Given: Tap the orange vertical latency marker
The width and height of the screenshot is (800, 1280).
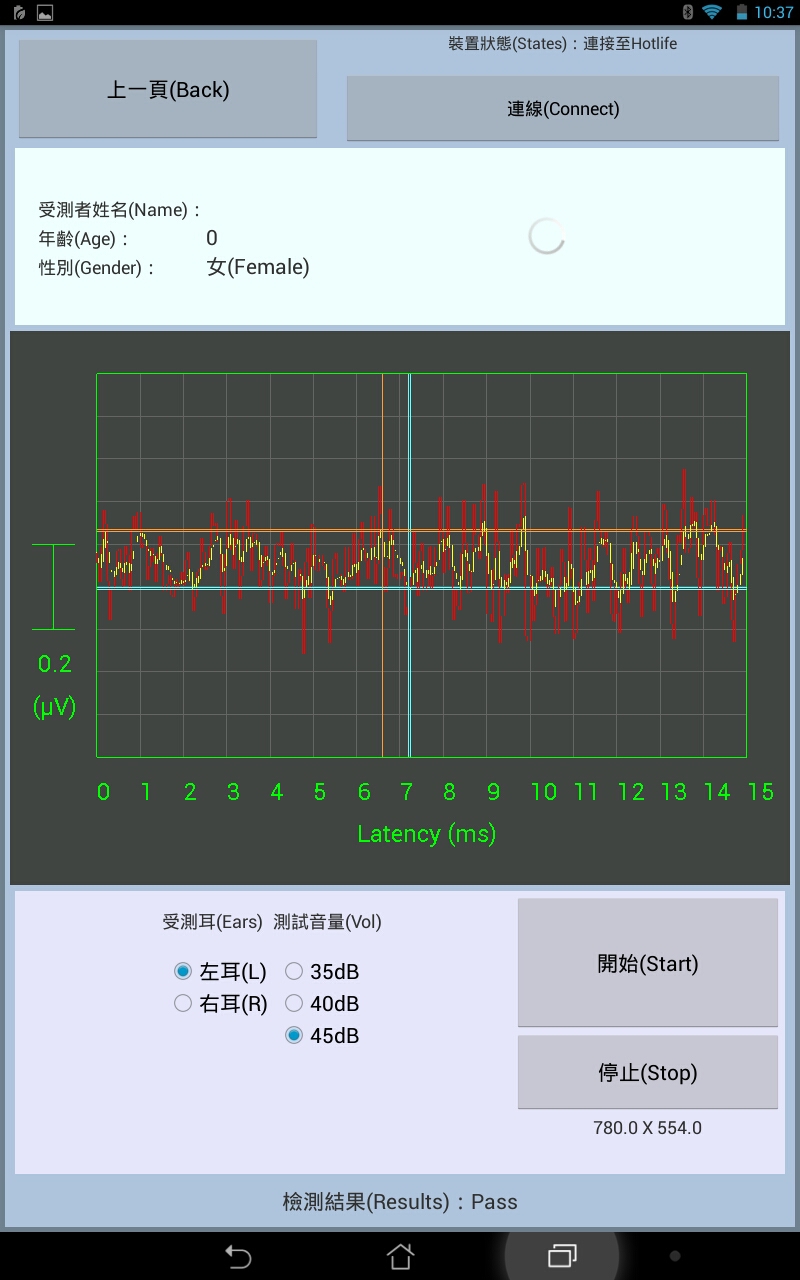Looking at the screenshot, I should 382,565.
